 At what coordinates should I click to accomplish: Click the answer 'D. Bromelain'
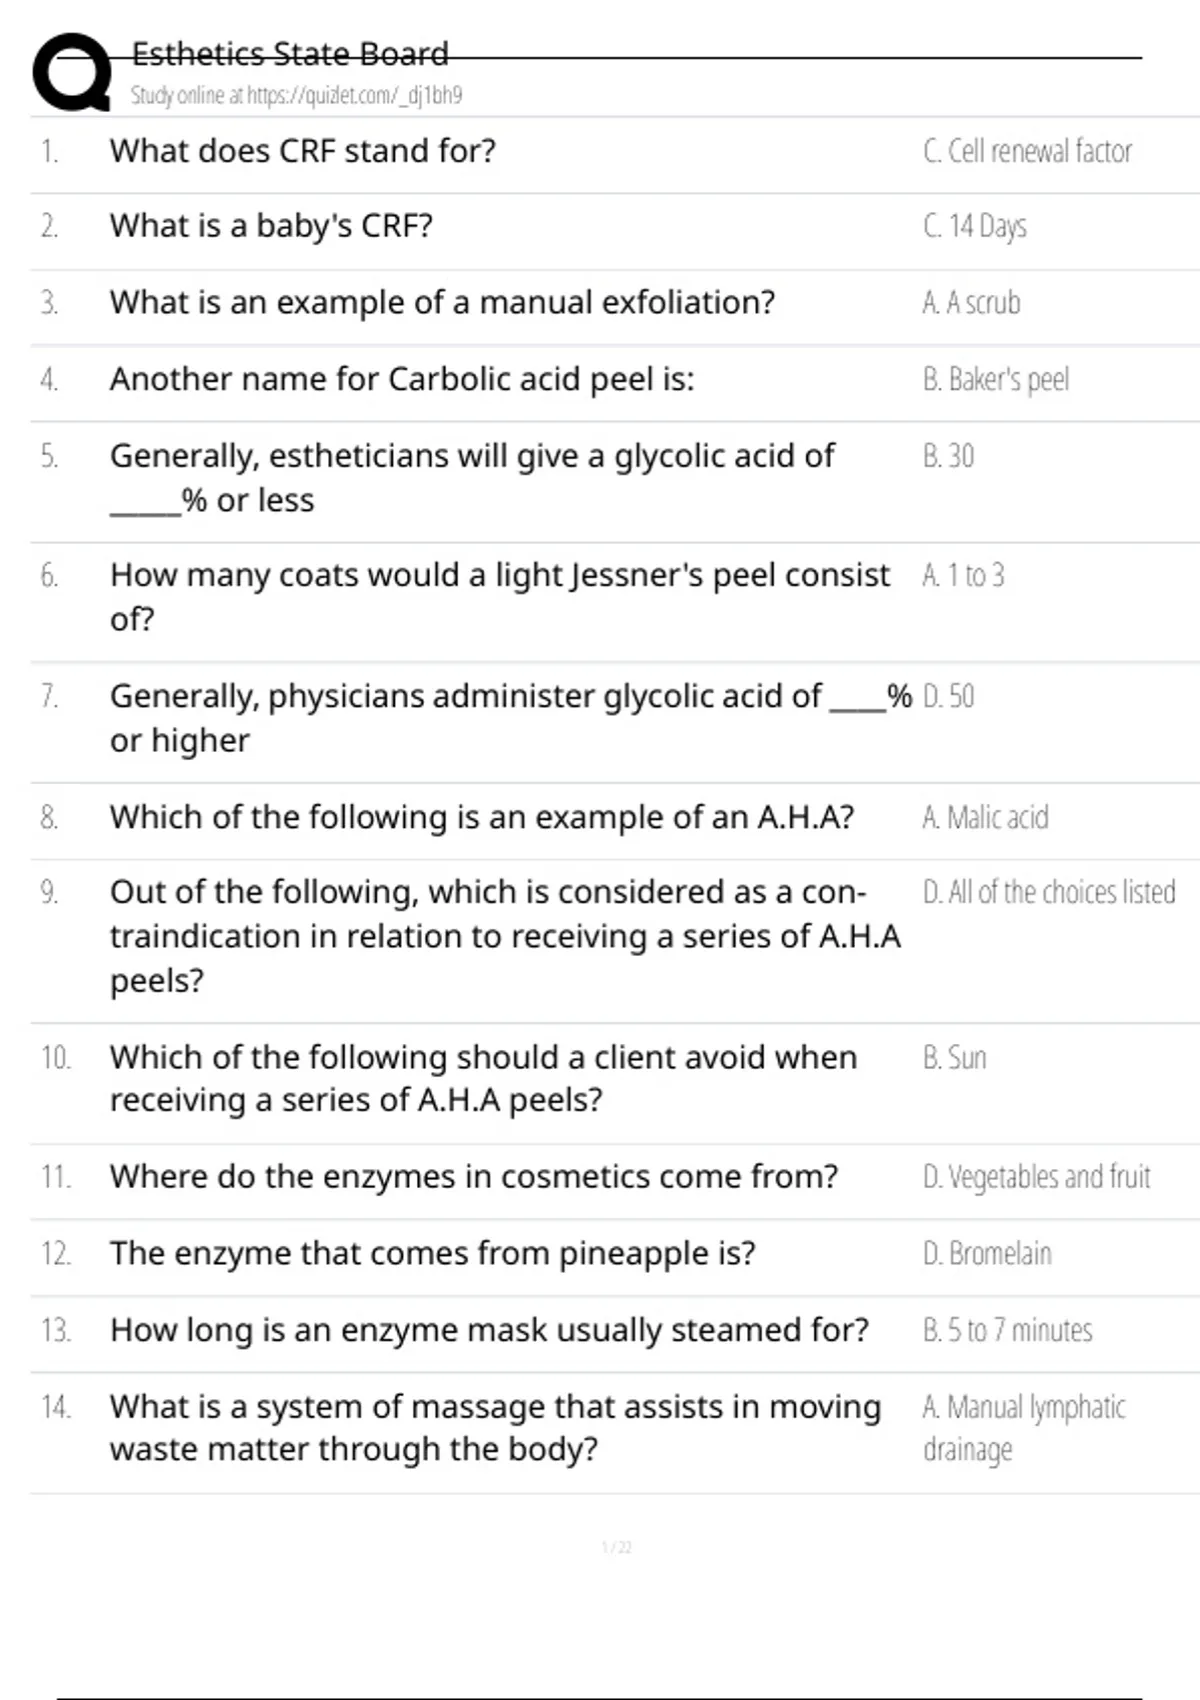click(x=987, y=1253)
